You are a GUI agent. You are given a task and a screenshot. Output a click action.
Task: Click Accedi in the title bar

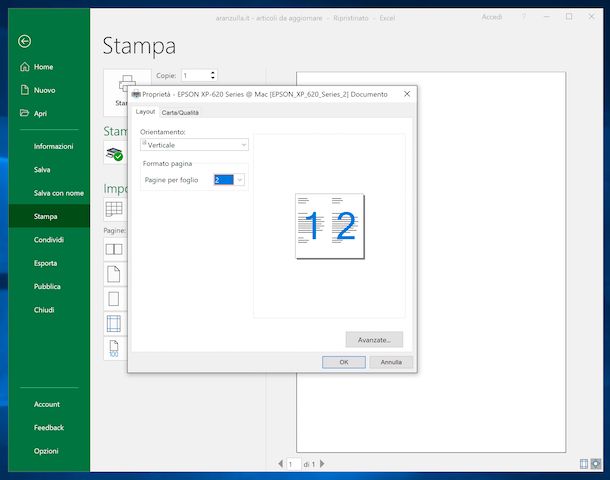click(492, 17)
